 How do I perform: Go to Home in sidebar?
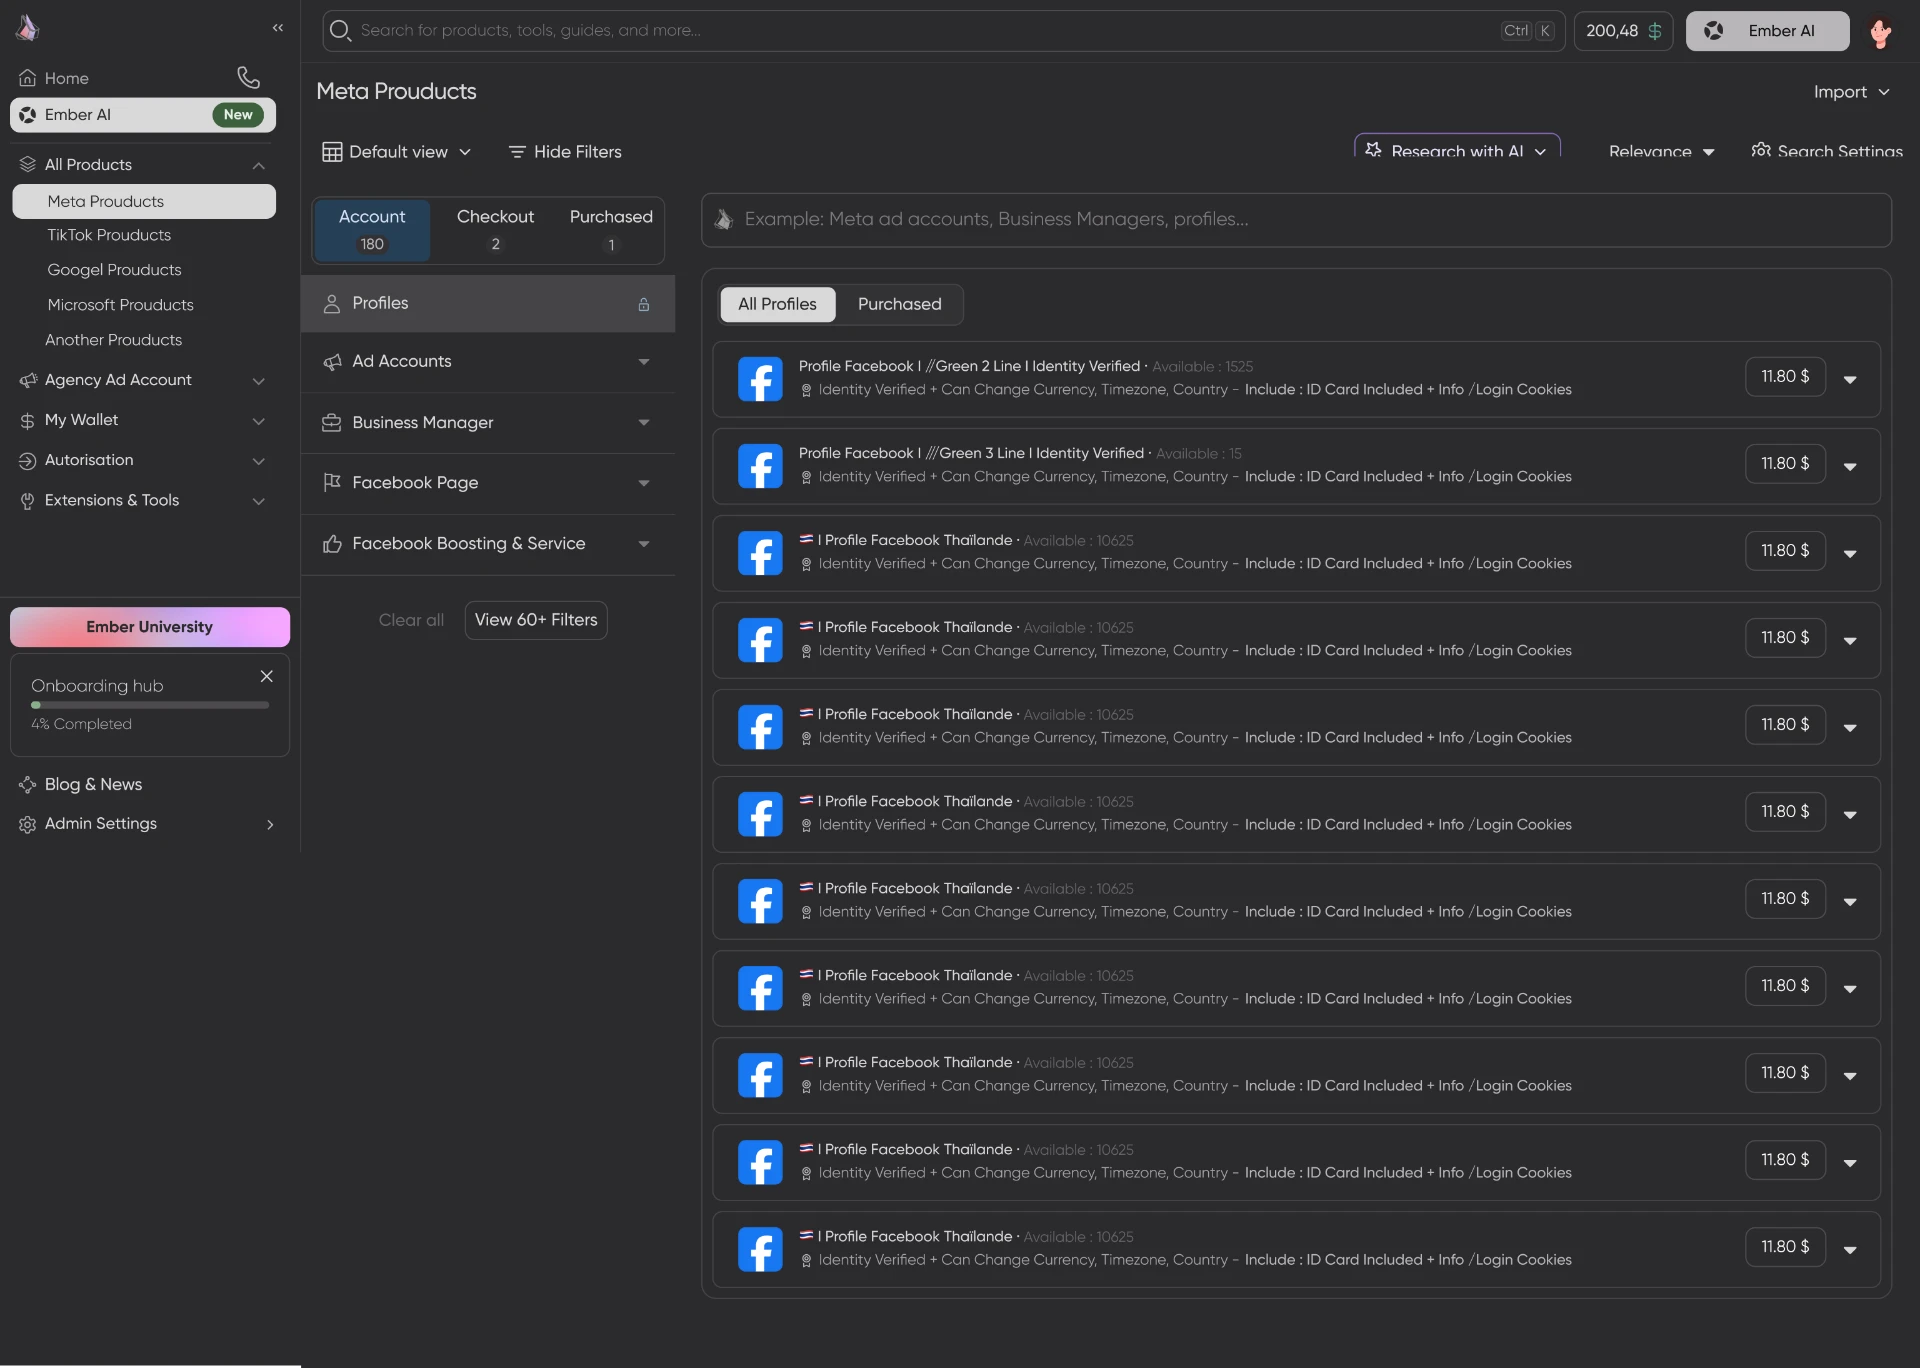coord(66,78)
